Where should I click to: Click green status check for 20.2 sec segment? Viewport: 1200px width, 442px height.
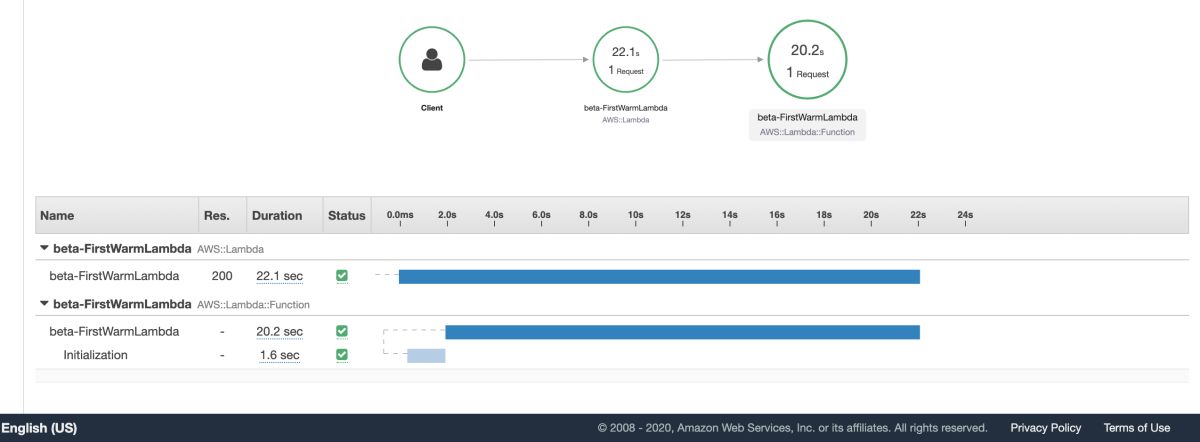click(342, 331)
